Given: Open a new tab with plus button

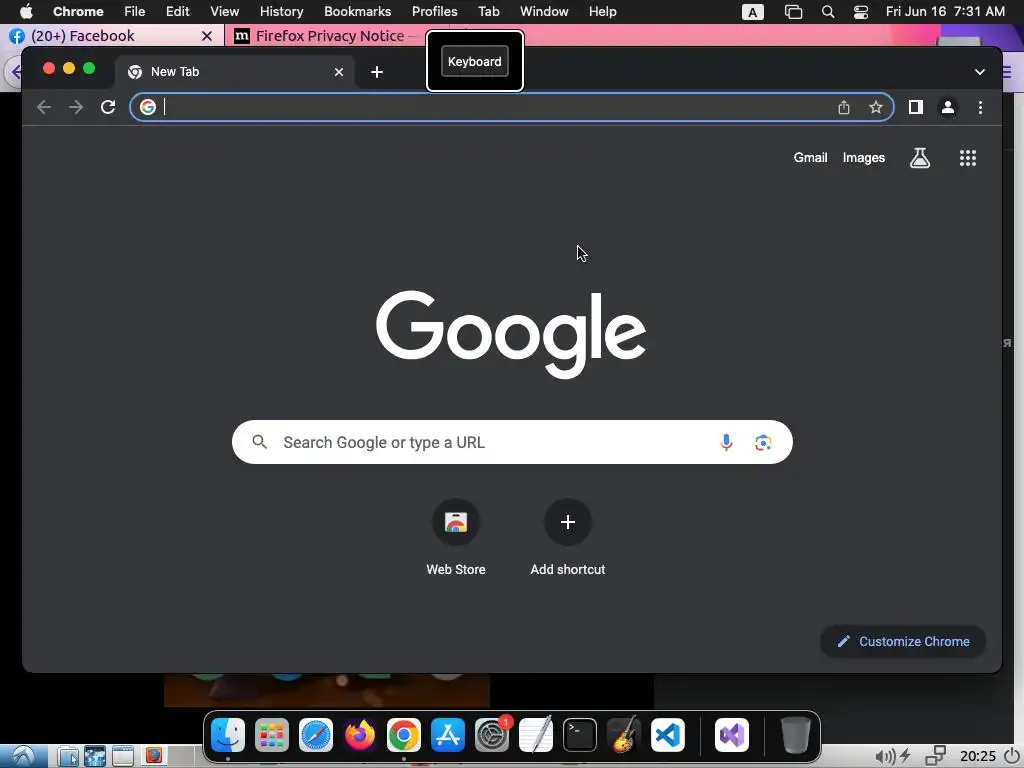Looking at the screenshot, I should [x=377, y=72].
